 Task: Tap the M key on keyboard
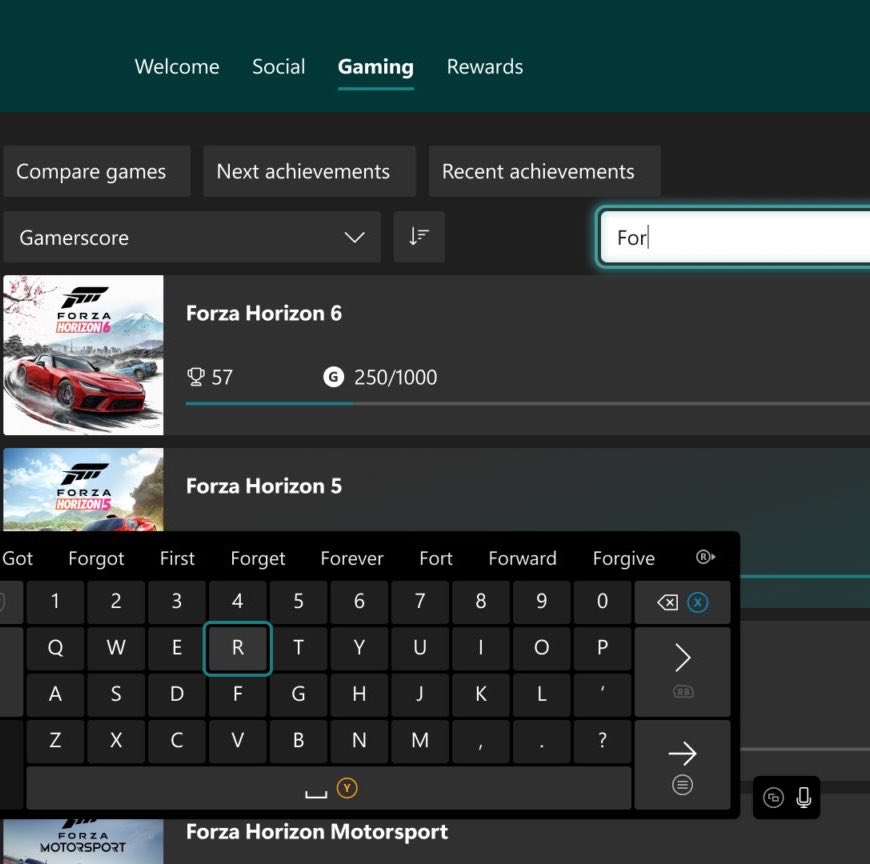(x=420, y=741)
